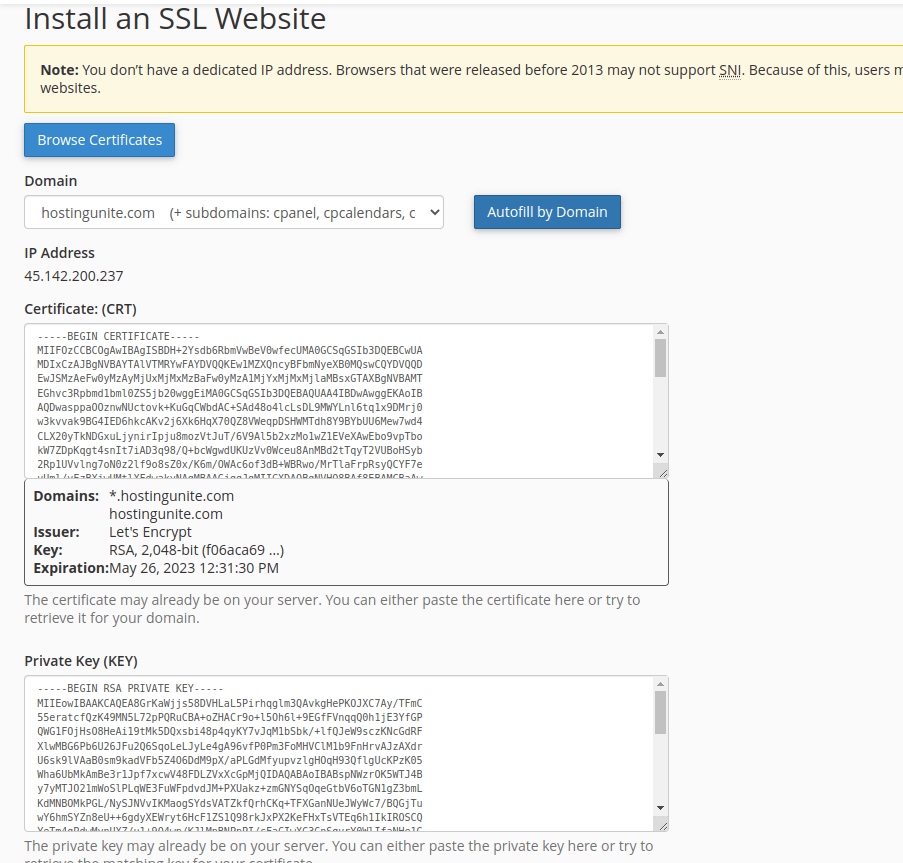
Task: Click the Autofill by Domain button
Action: tap(547, 211)
